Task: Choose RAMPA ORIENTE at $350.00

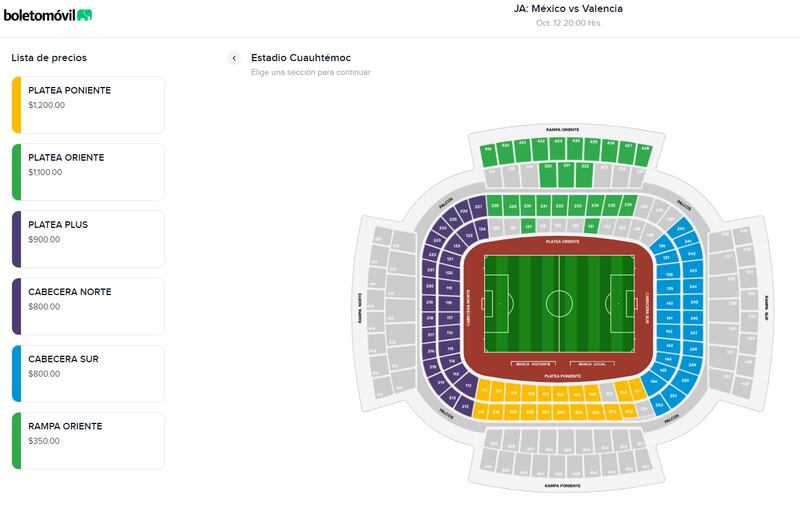Action: 88,440
